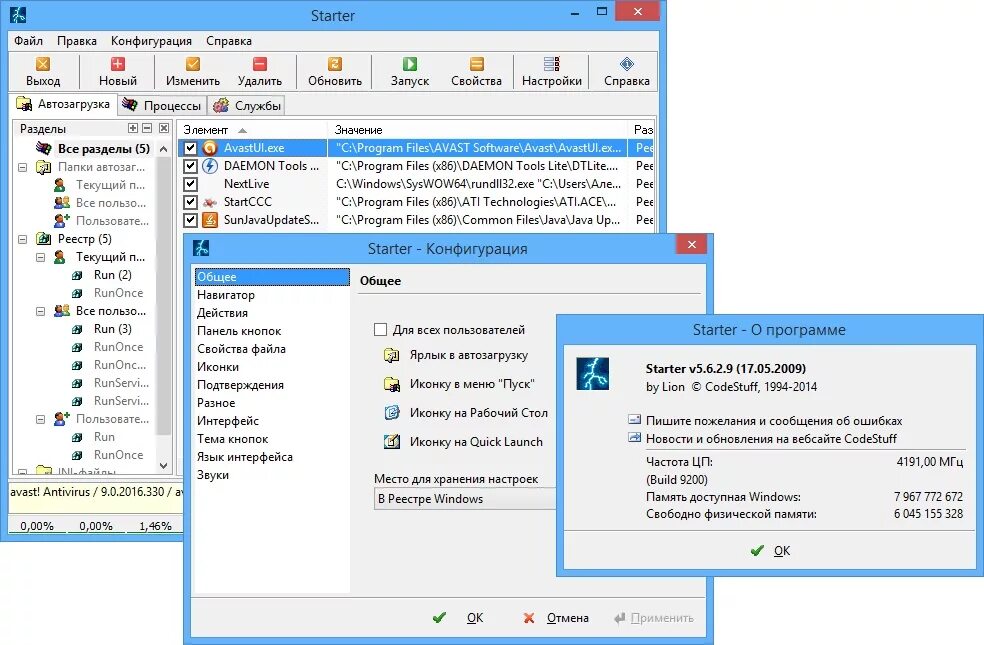Viewport: 984px width, 645px height.
Task: Click the DAEMON Tools lightning icon
Action: [x=210, y=166]
